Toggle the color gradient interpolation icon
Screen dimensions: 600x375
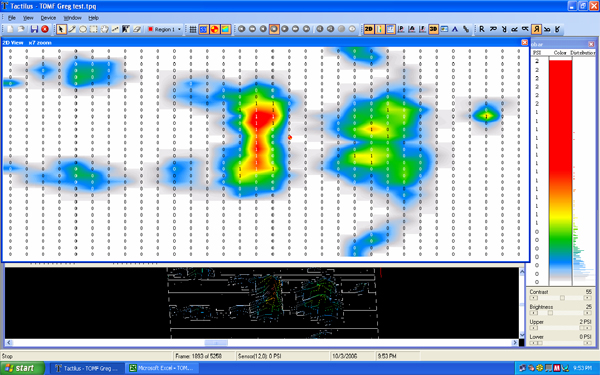pos(226,29)
